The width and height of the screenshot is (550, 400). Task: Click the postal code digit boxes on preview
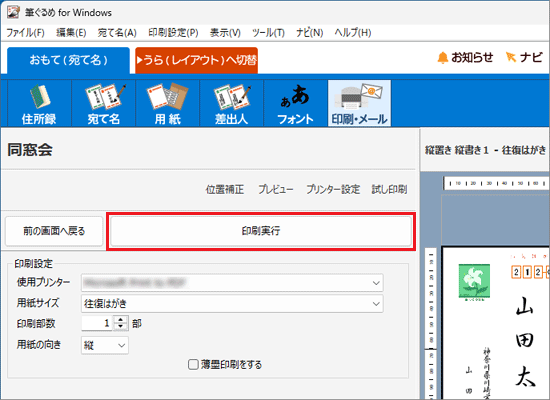point(530,272)
